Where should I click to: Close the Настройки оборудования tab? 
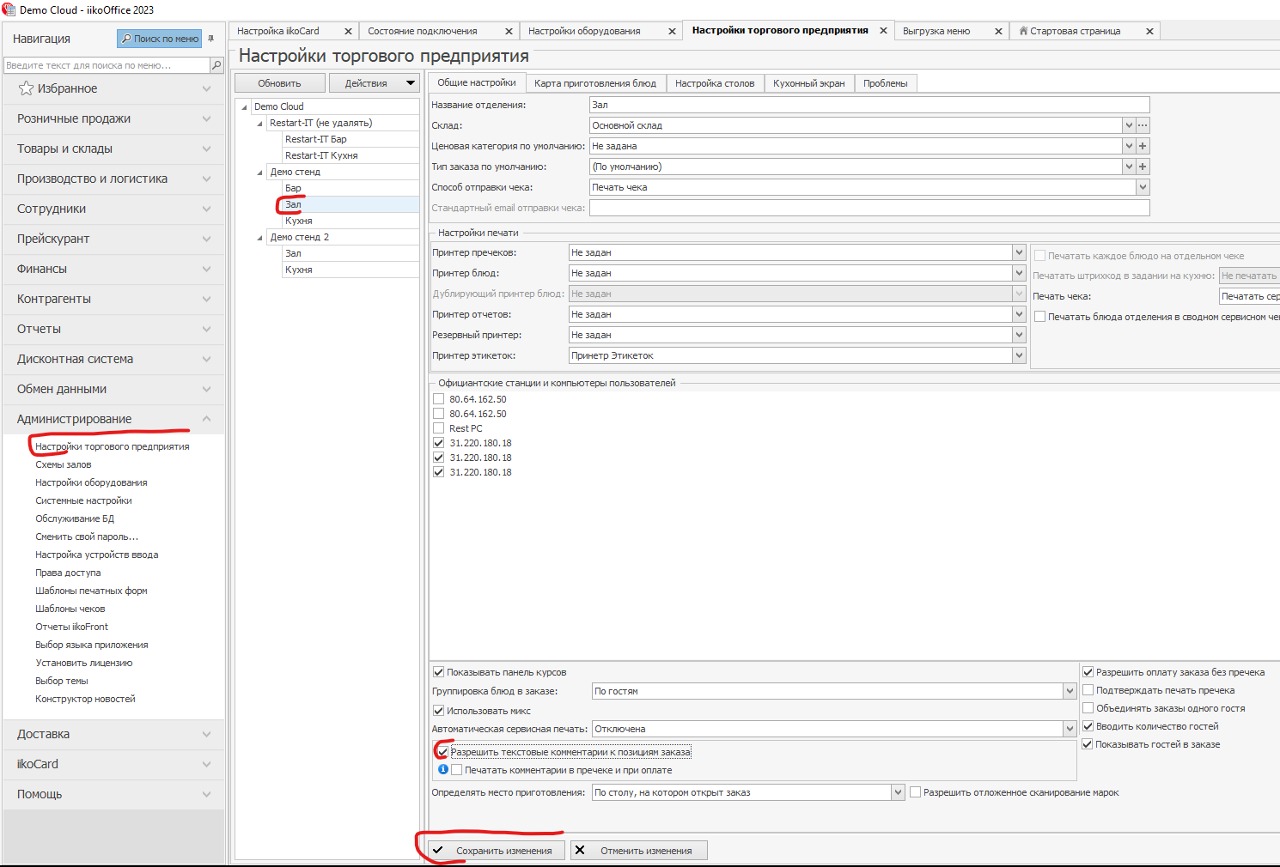click(x=672, y=31)
